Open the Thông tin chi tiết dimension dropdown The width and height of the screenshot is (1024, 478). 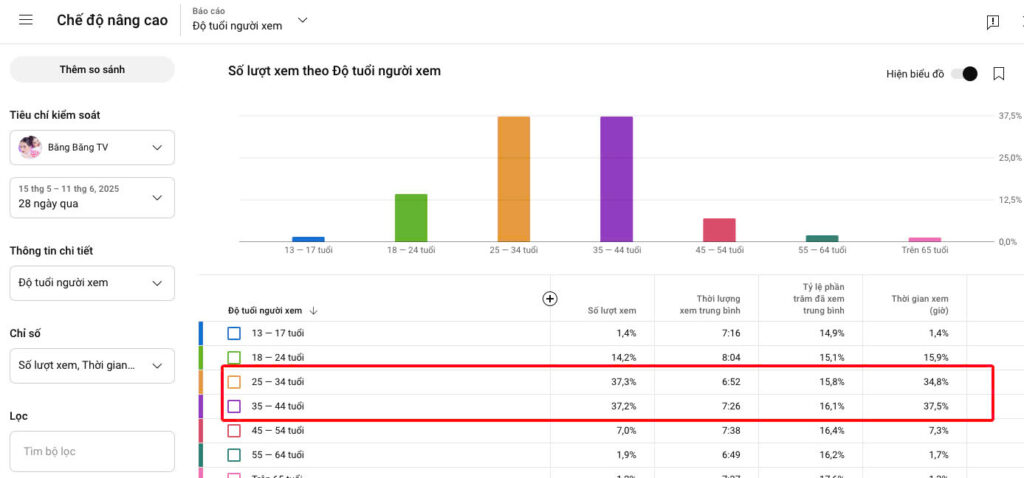[92, 283]
